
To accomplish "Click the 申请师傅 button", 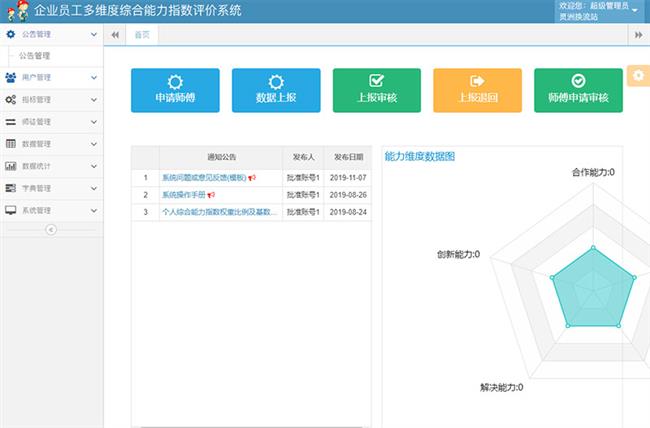I will (175, 90).
